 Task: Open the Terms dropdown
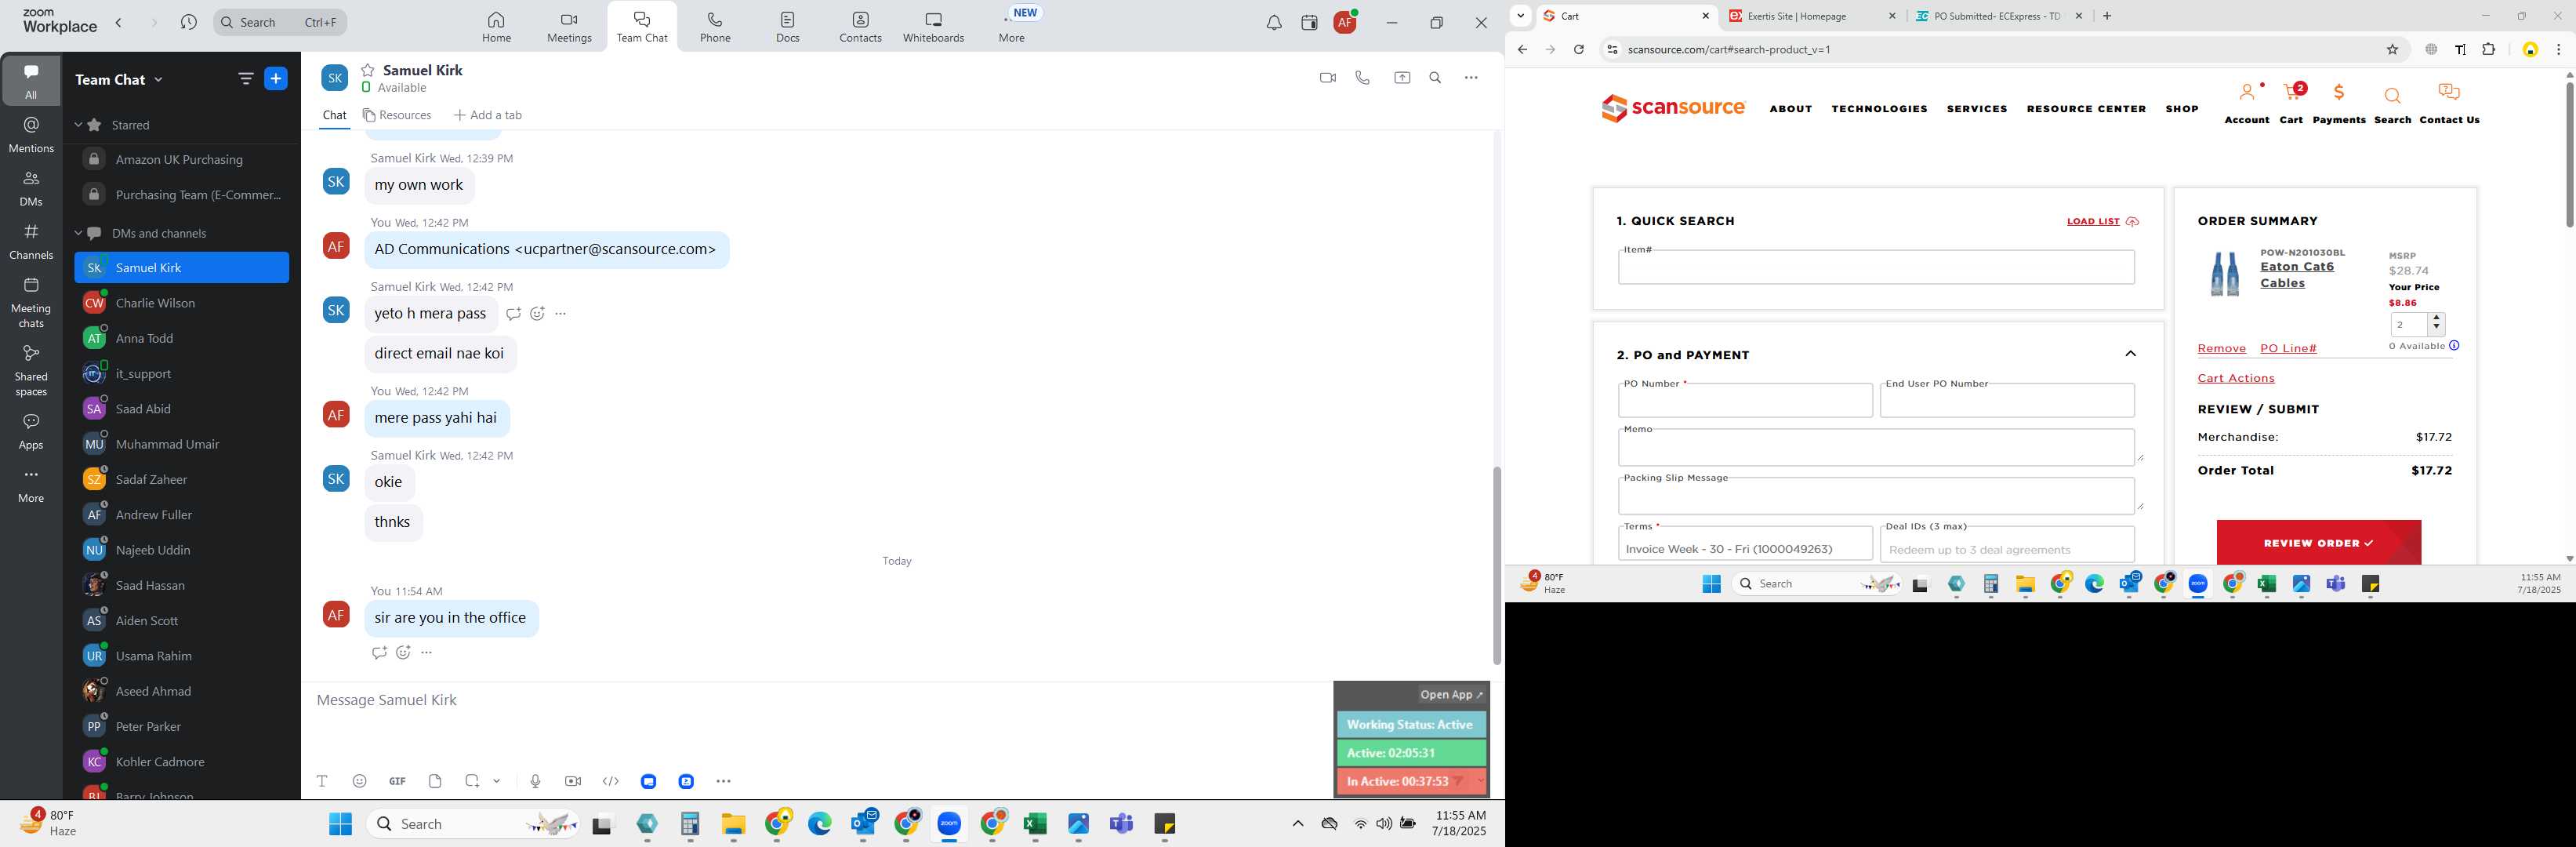(1745, 545)
